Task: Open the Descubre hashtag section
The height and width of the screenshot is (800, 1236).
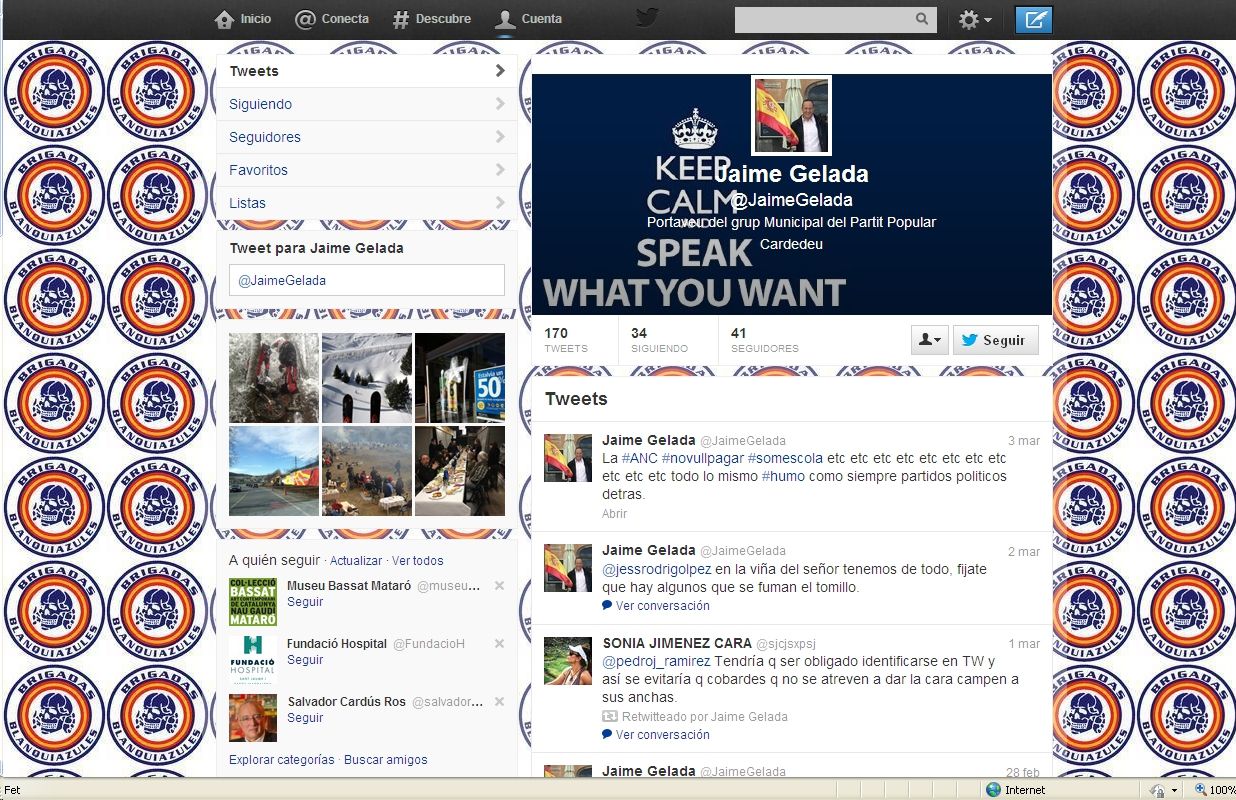Action: 431,19
